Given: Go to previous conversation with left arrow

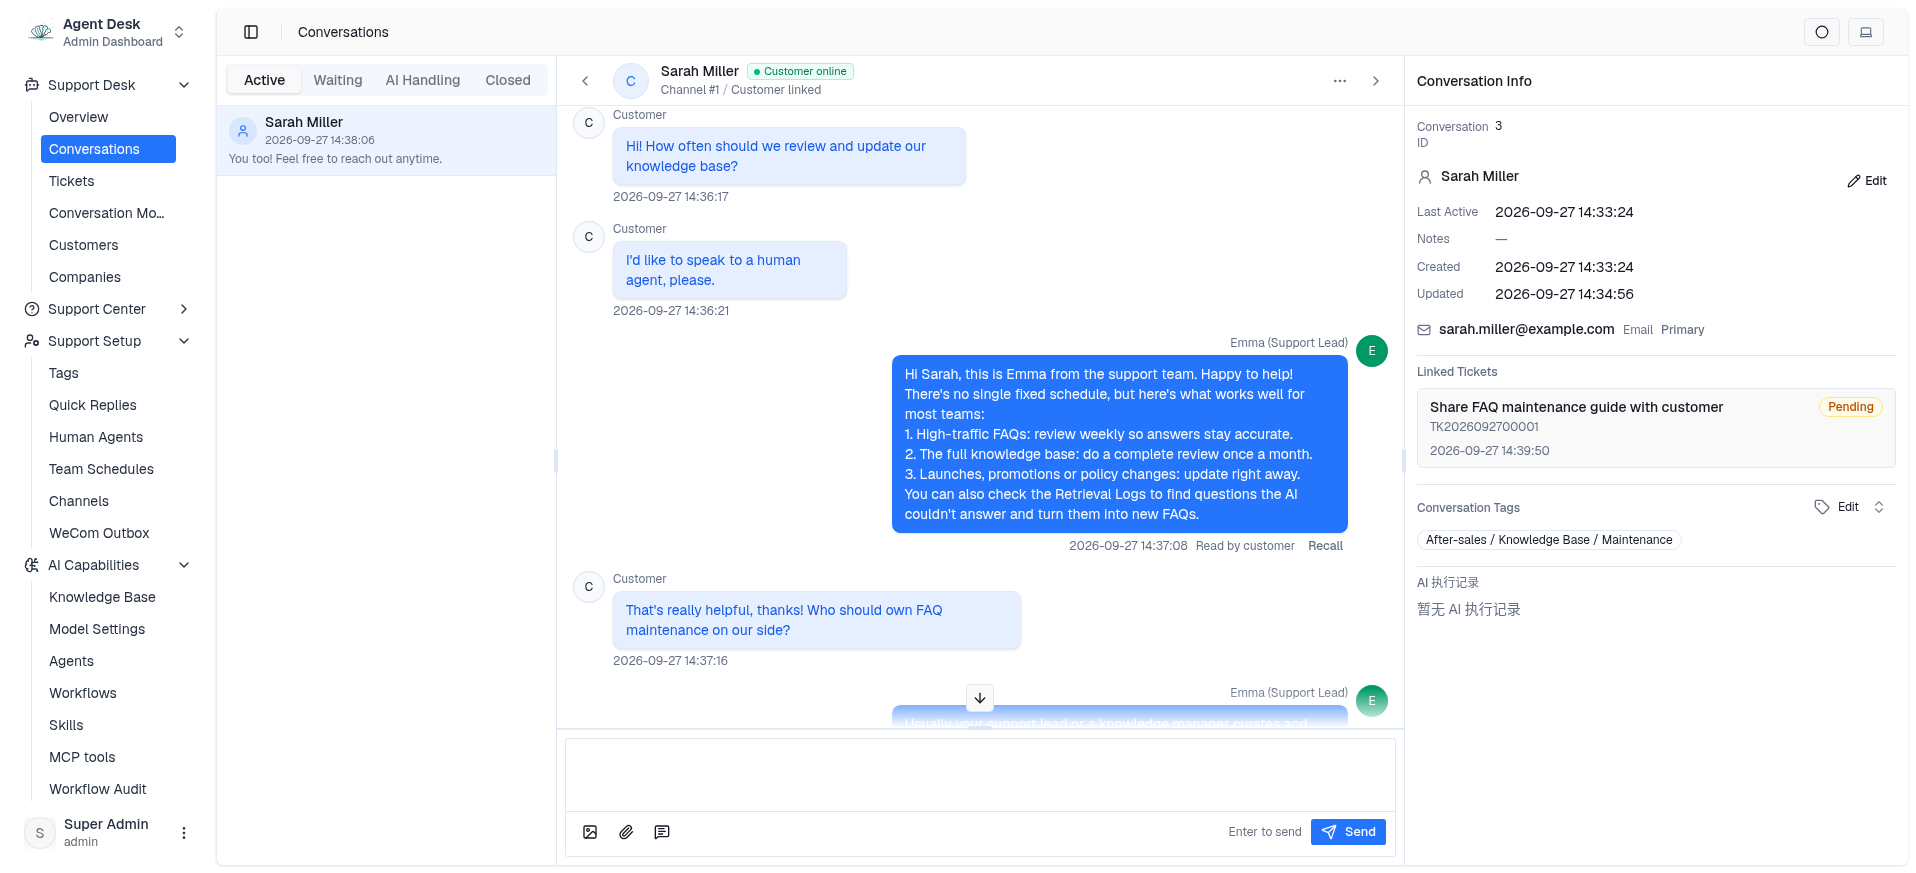Looking at the screenshot, I should point(585,81).
